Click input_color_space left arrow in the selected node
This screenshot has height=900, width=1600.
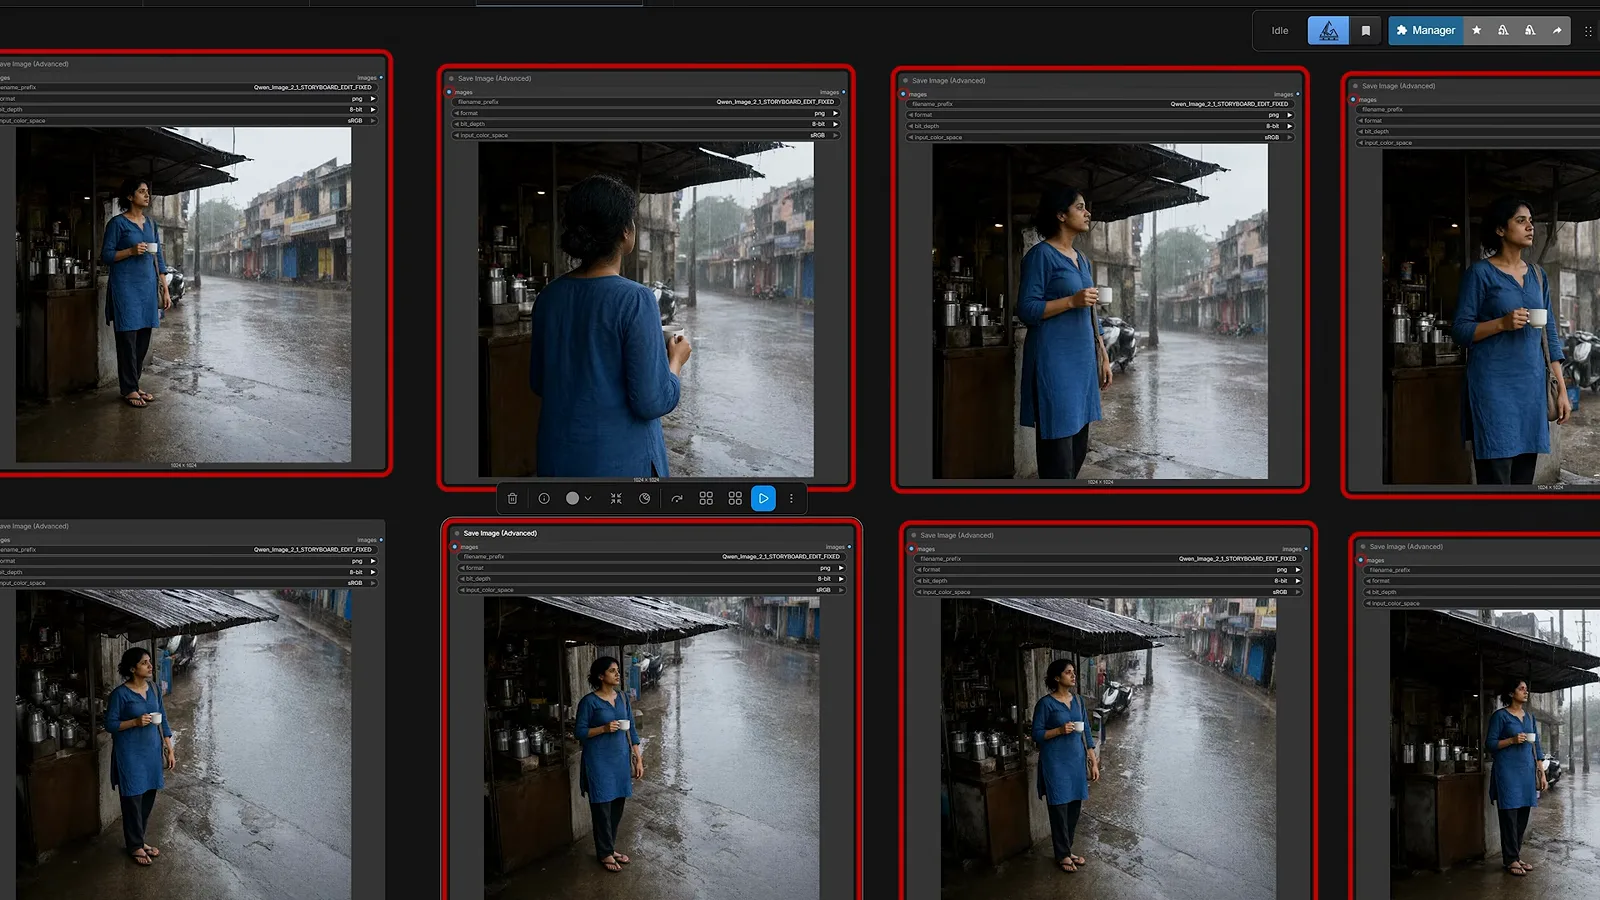click(x=462, y=590)
